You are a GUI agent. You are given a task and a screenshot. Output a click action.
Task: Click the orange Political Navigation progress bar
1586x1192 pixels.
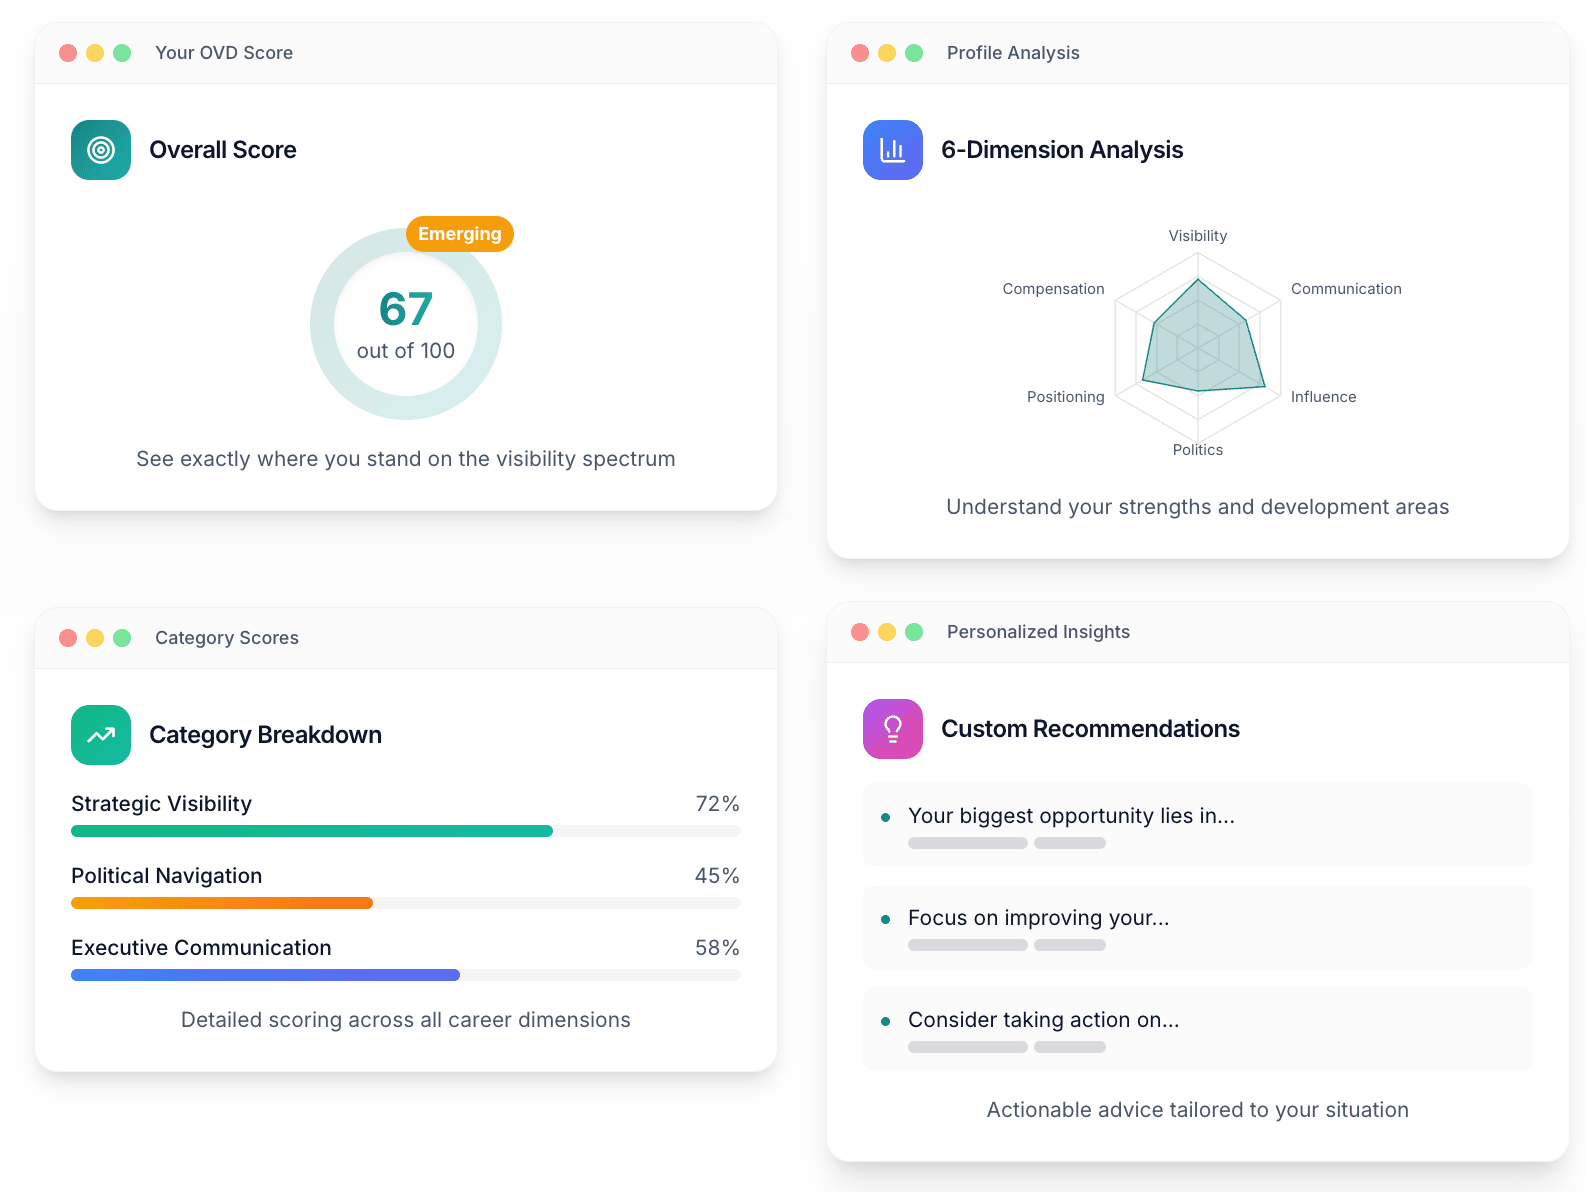[222, 903]
